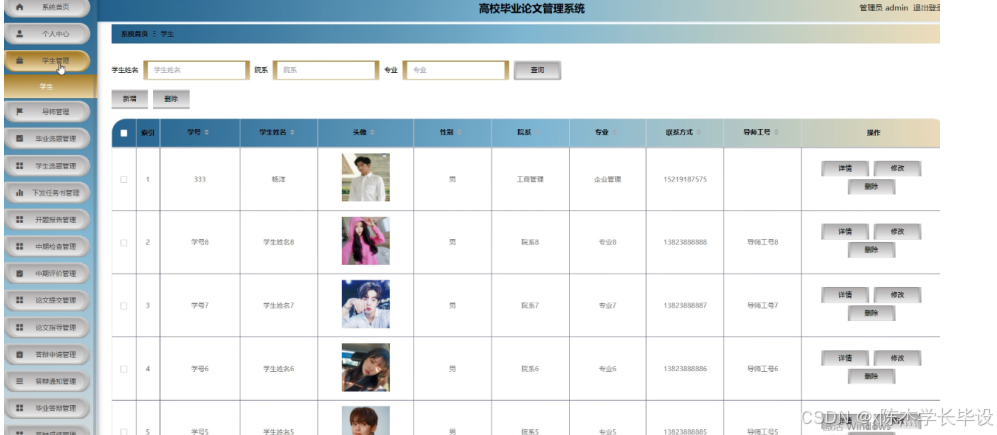
Task: Collapse the 学生管理 sidebar menu
Action: coord(47,61)
